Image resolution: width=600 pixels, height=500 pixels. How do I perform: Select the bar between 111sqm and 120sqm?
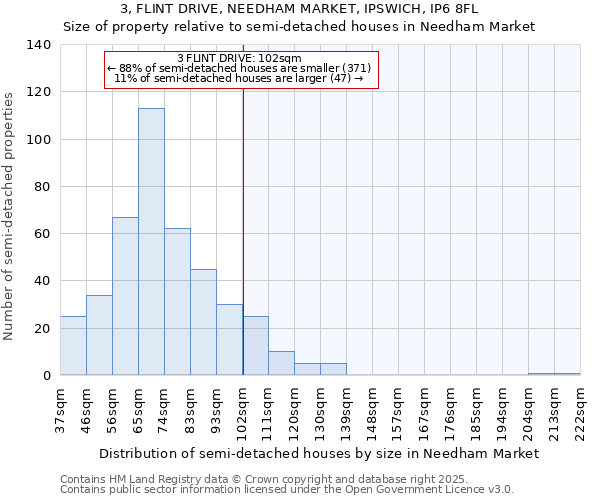point(282,364)
